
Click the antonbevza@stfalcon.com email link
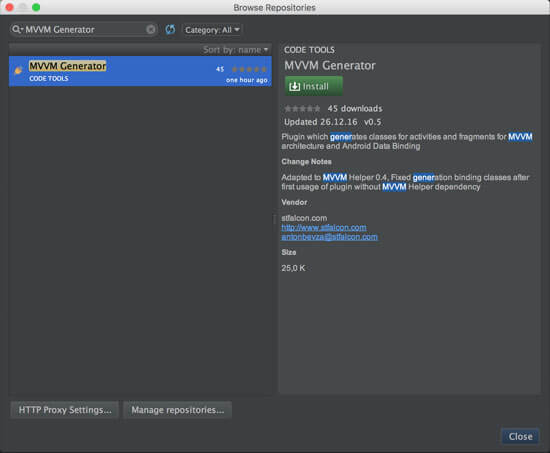pos(329,237)
